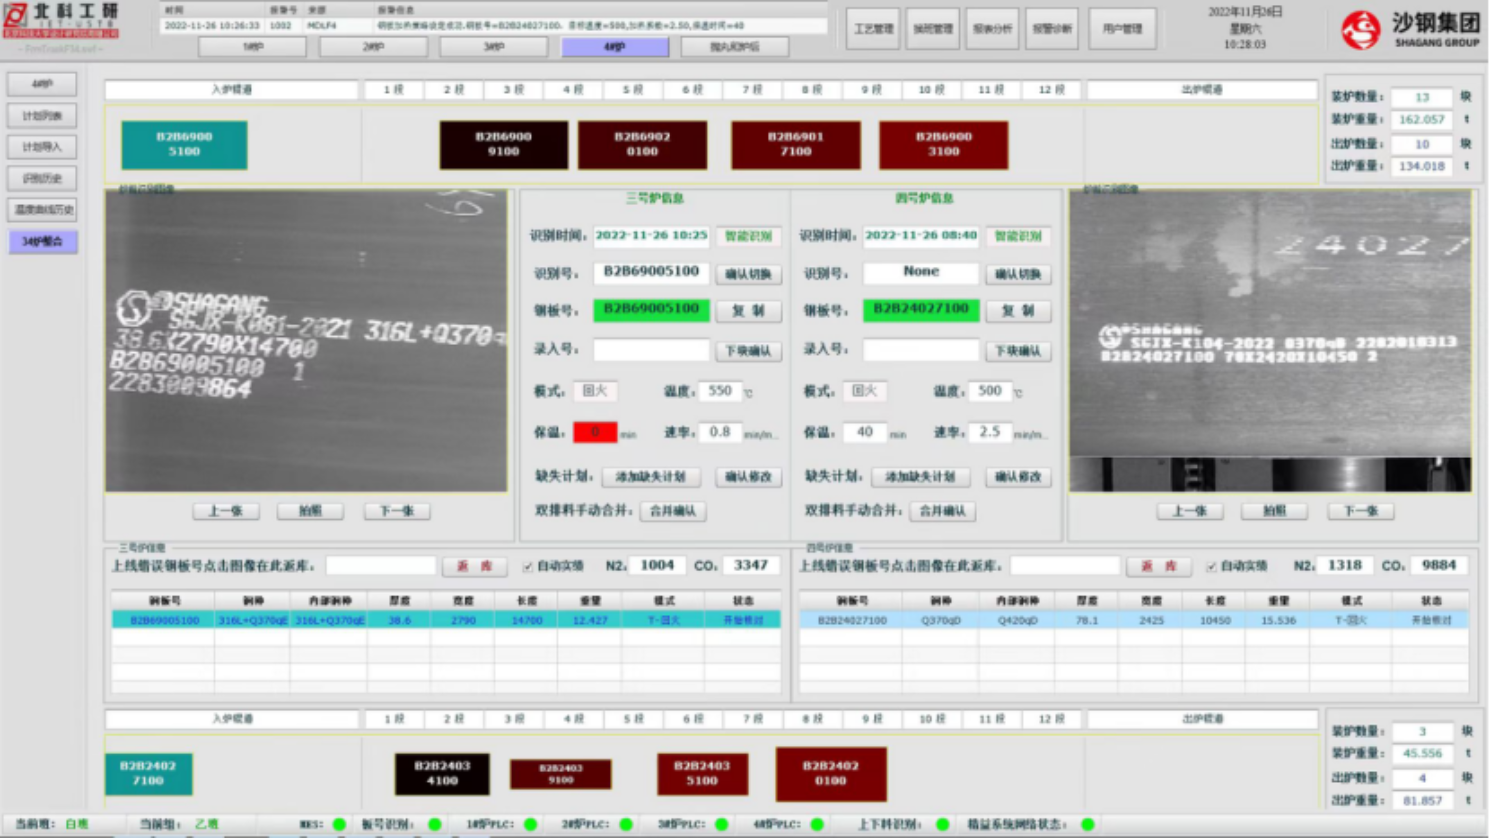Click the 上下料识别 status indicator light
Viewport: 1490px width, 839px height.
[942, 824]
